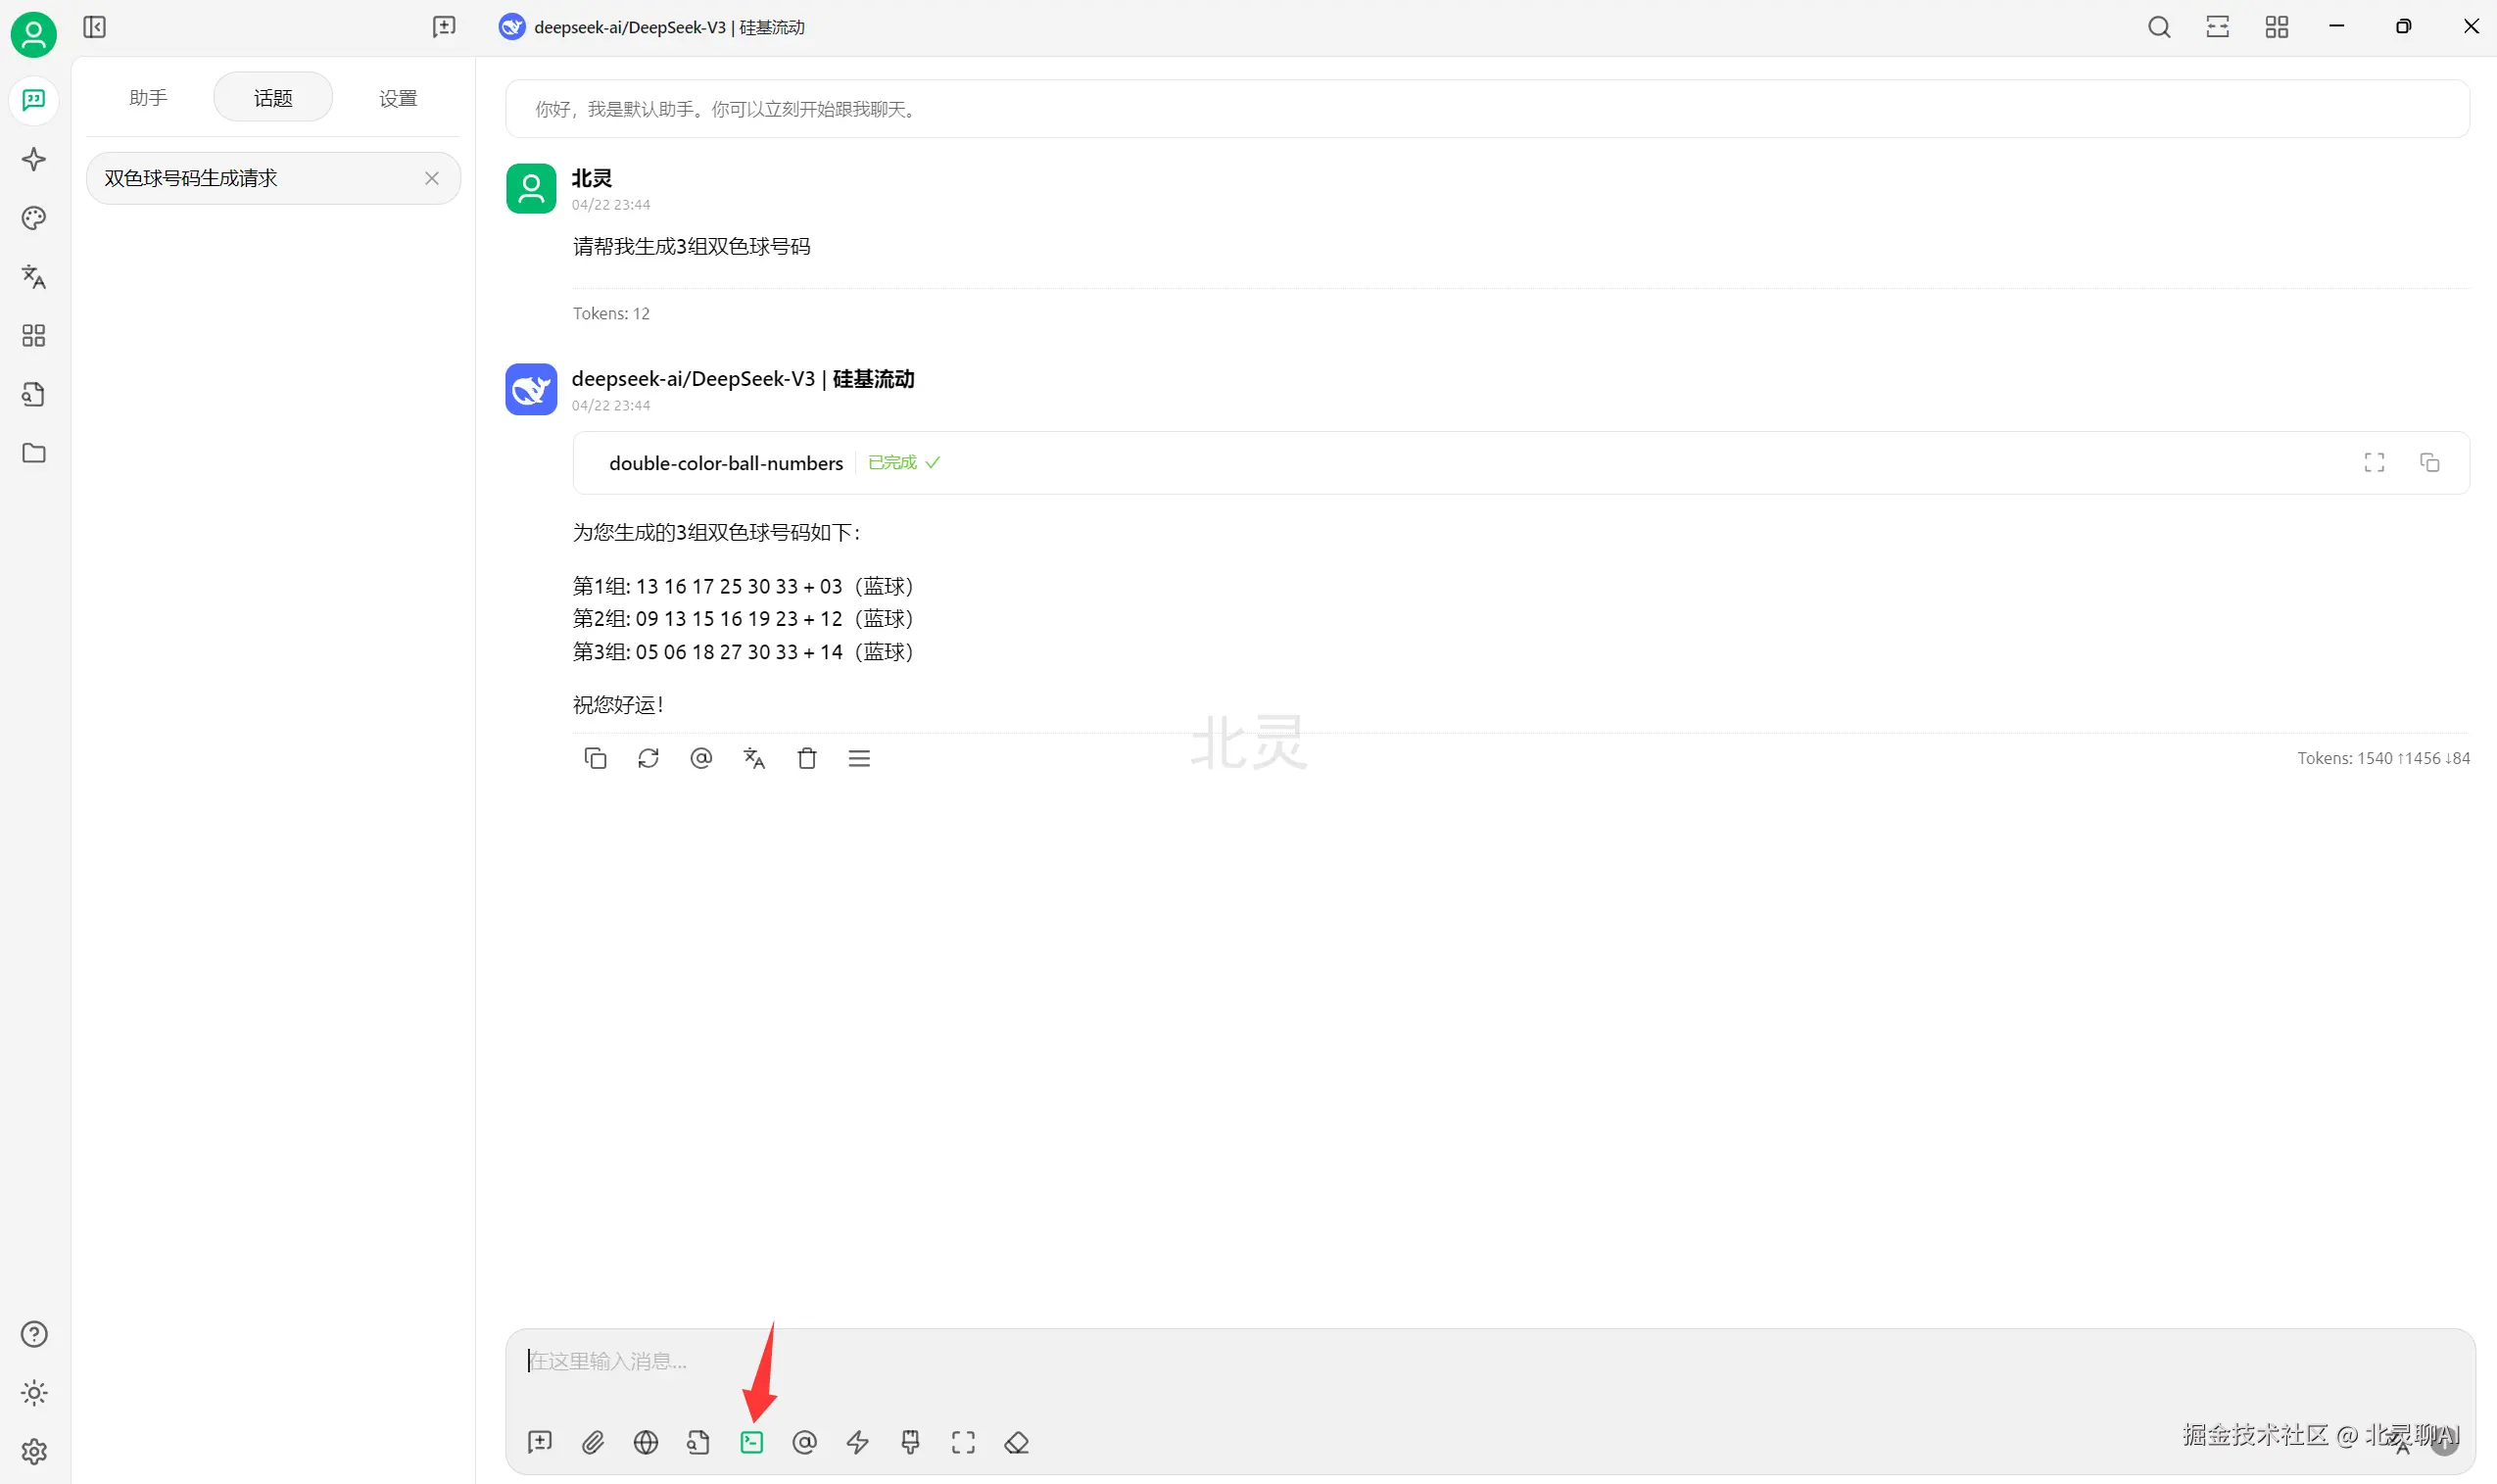Open message options hamburger menu
The width and height of the screenshot is (2497, 1484).
859,758
